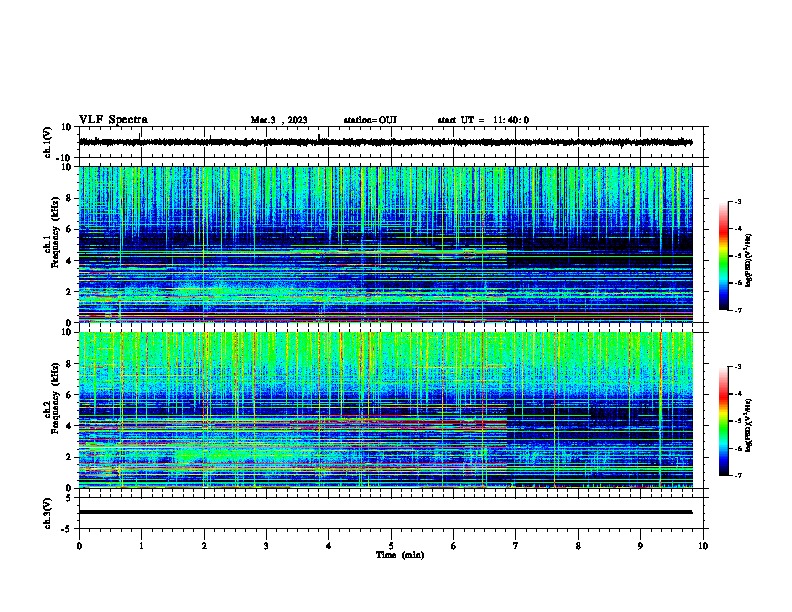Click the ch.2 color scale log(PSD) label
The height and width of the screenshot is (612, 792).
pyautogui.click(x=749, y=426)
